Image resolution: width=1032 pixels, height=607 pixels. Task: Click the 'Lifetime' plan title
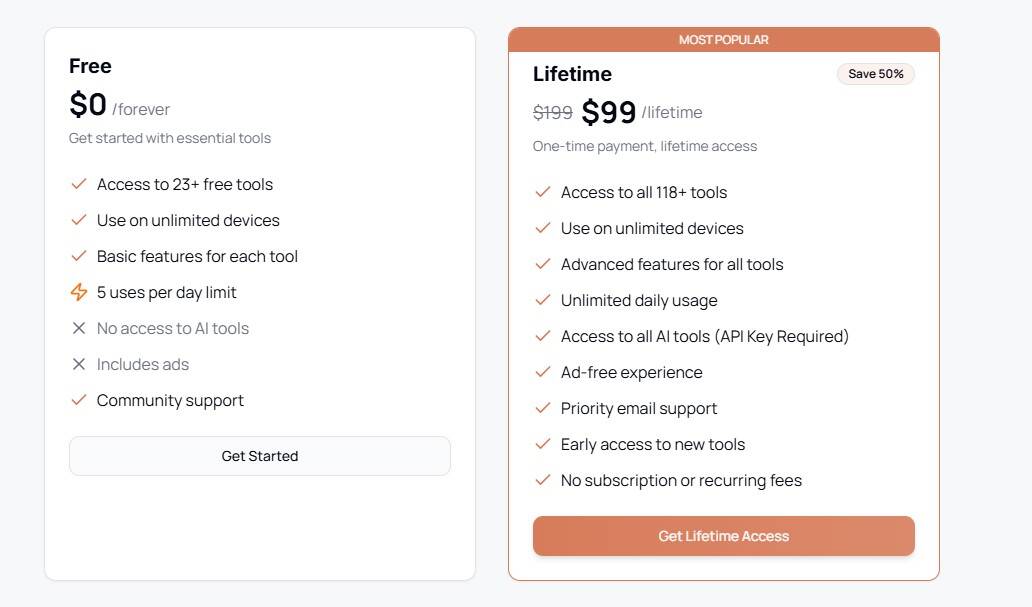point(572,74)
